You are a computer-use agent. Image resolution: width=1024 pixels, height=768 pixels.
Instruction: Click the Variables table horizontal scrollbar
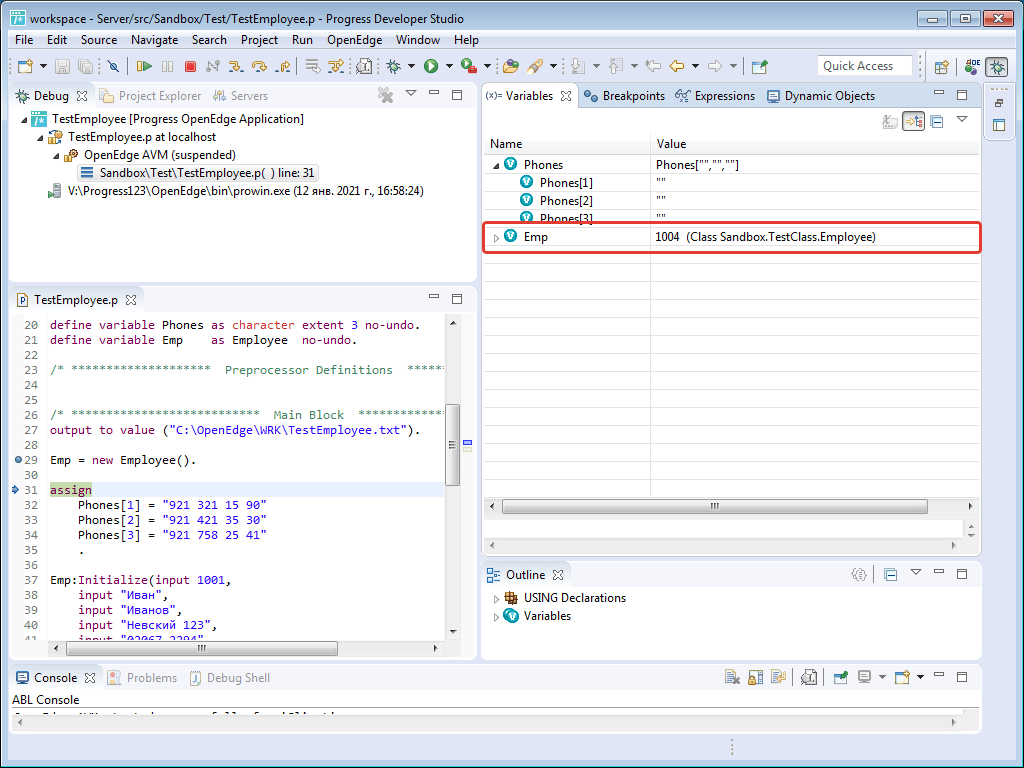pos(714,506)
